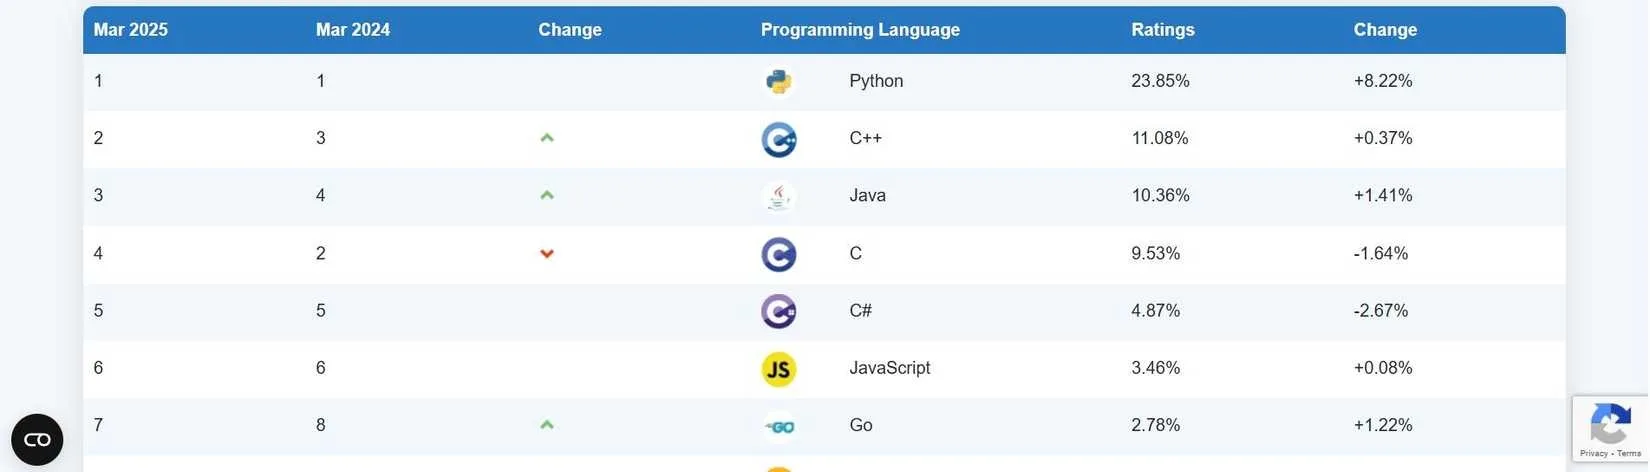Click the -1.64% change value

point(1381,253)
